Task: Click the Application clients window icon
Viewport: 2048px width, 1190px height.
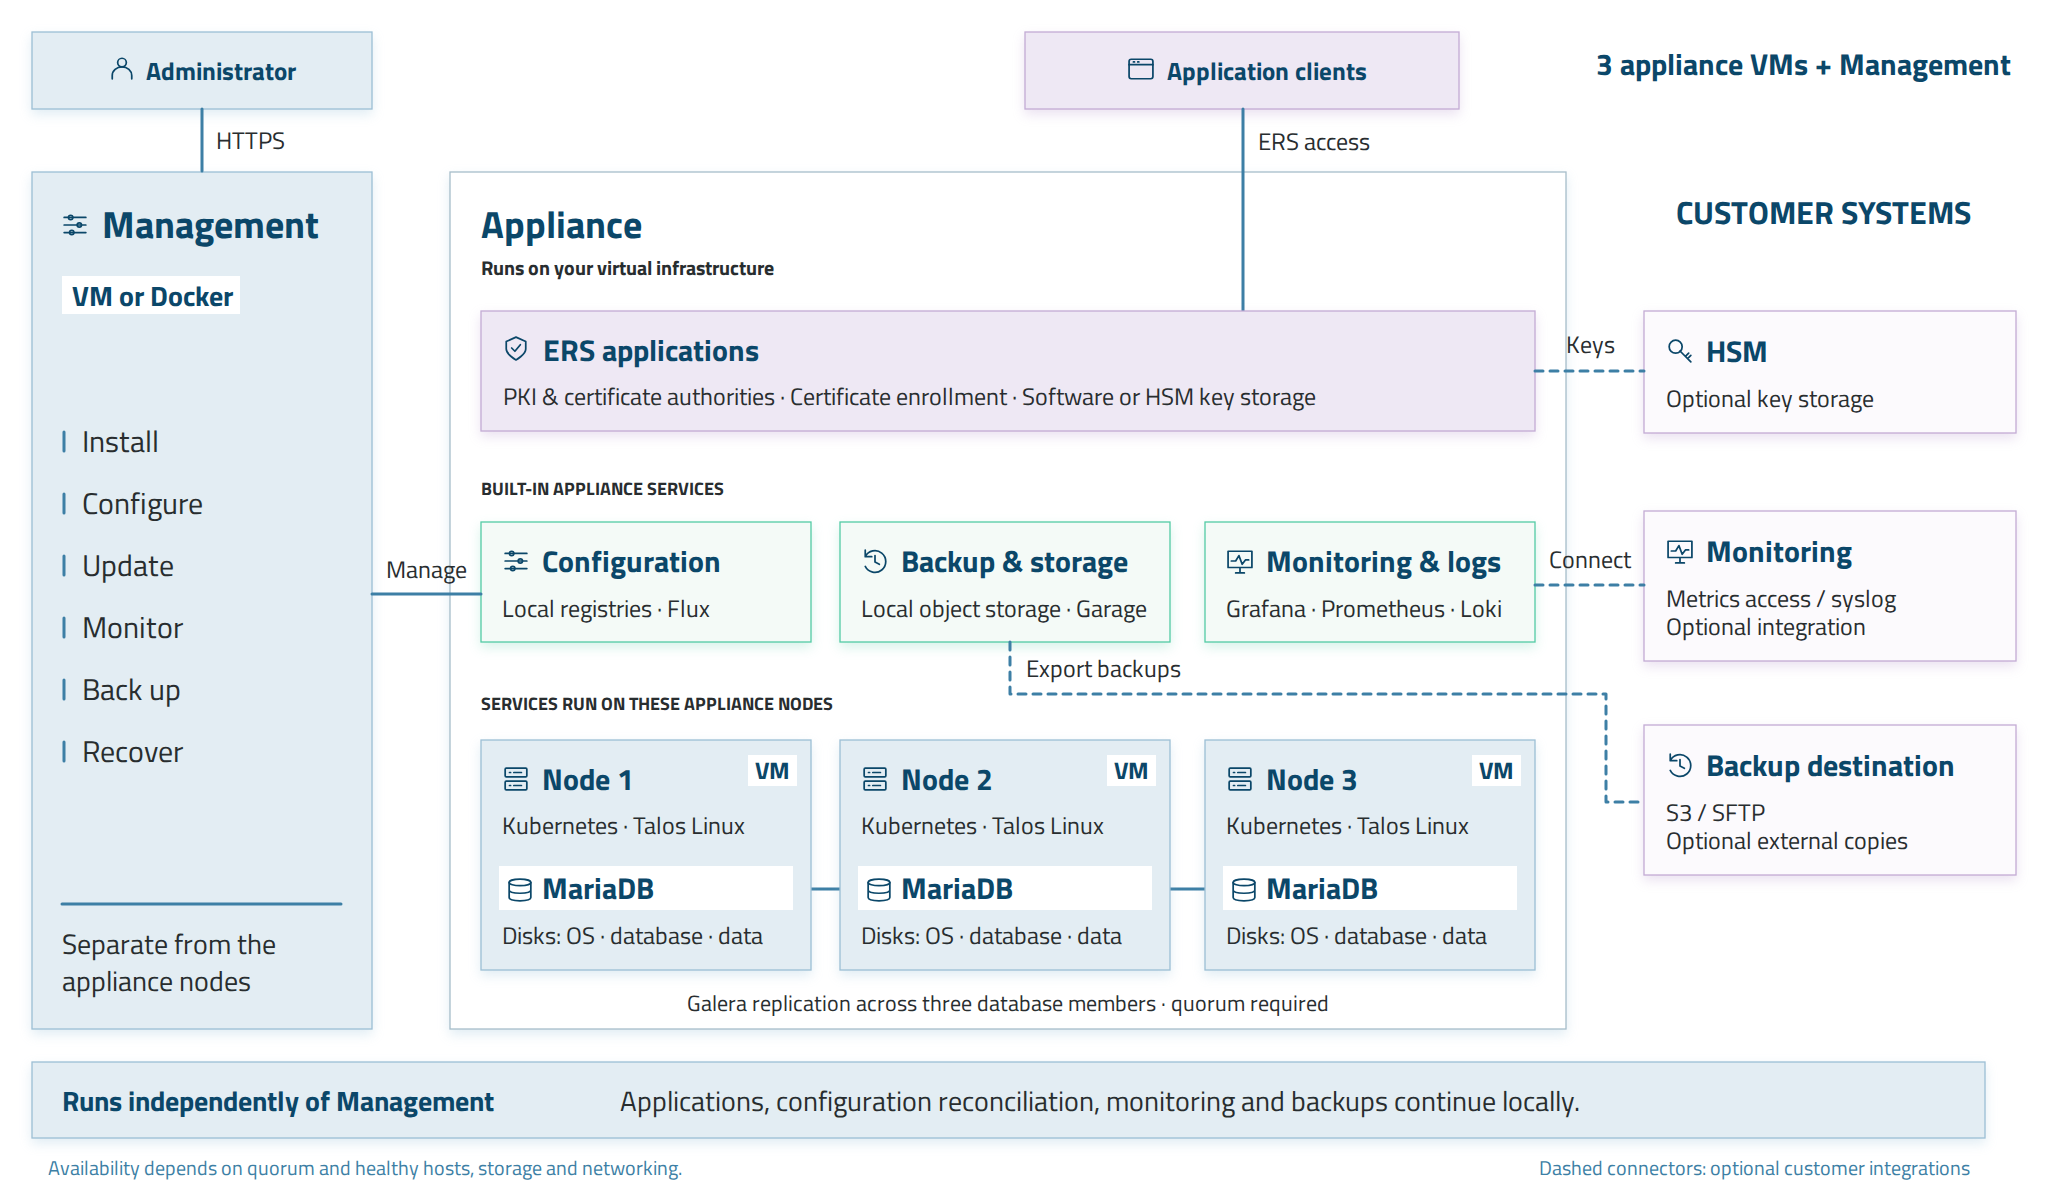Action: [x=1140, y=69]
